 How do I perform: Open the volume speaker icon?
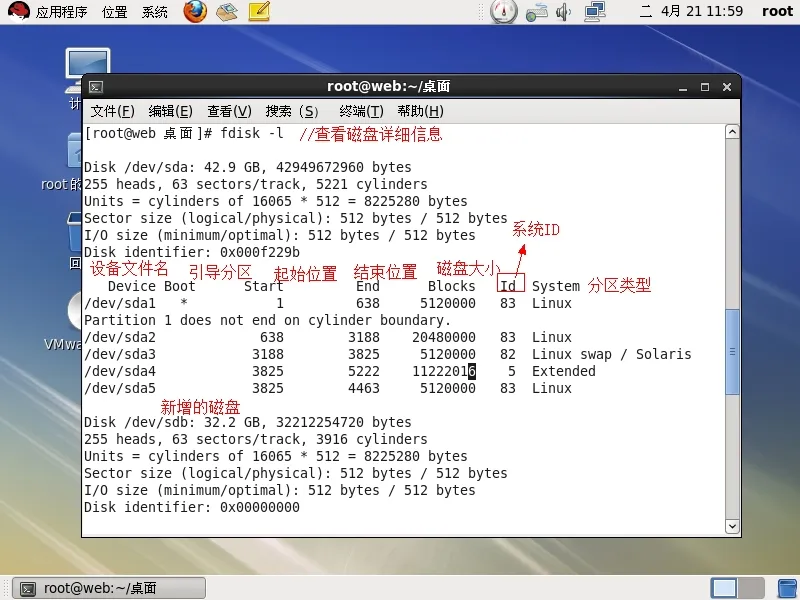pyautogui.click(x=563, y=12)
